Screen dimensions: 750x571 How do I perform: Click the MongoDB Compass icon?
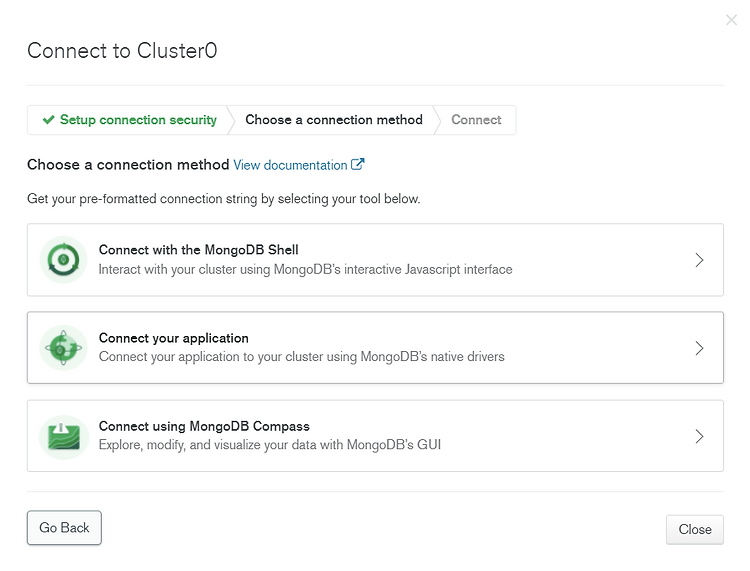[x=63, y=437]
